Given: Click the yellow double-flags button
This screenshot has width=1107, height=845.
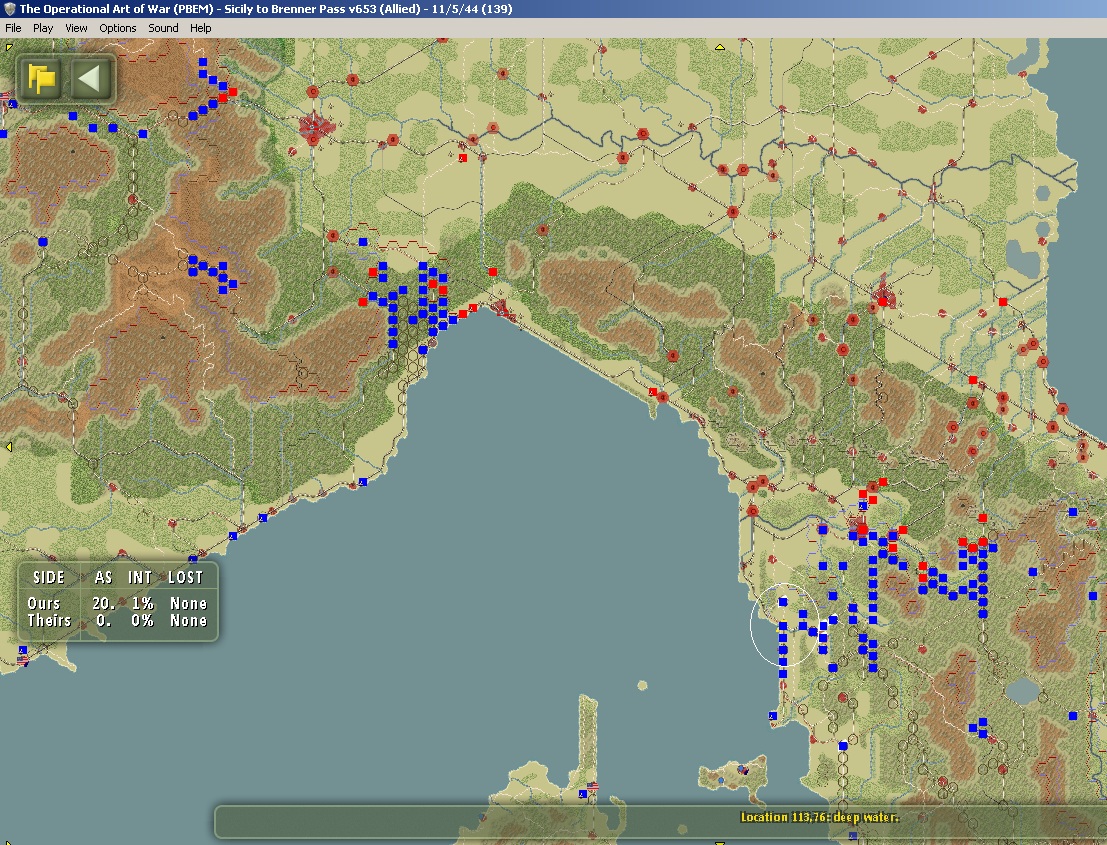Looking at the screenshot, I should coord(42,78).
